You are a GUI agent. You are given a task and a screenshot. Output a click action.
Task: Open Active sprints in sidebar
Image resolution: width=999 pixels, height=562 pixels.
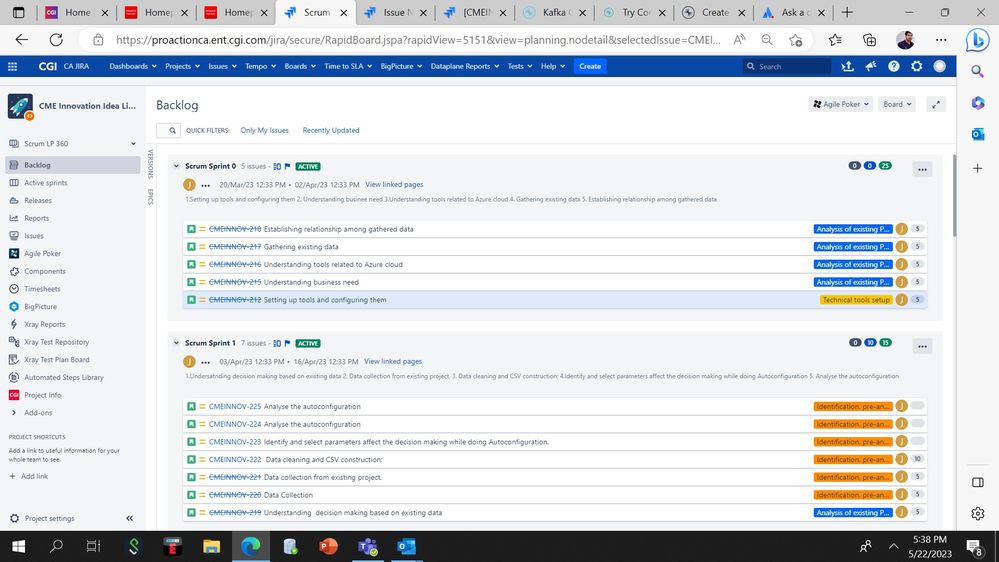(46, 183)
